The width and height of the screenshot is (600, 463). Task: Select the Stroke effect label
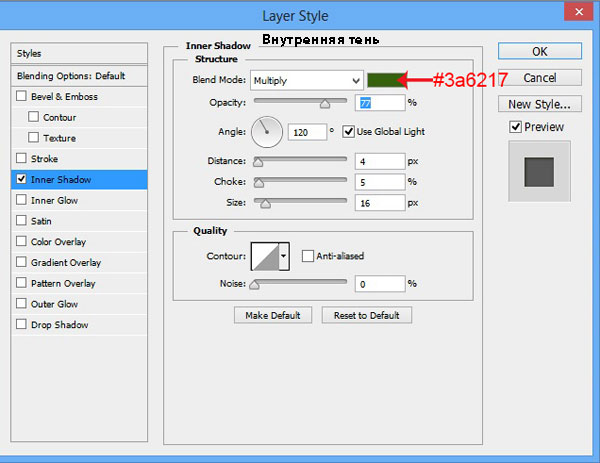pos(44,158)
